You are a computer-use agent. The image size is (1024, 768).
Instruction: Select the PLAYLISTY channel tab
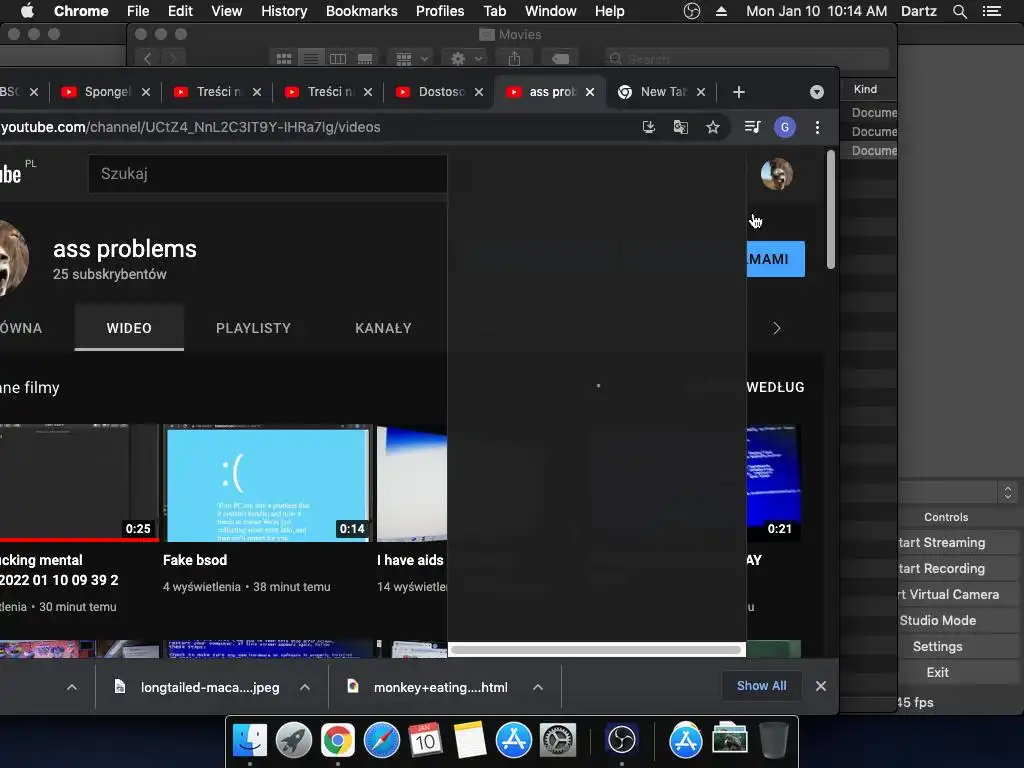[253, 328]
